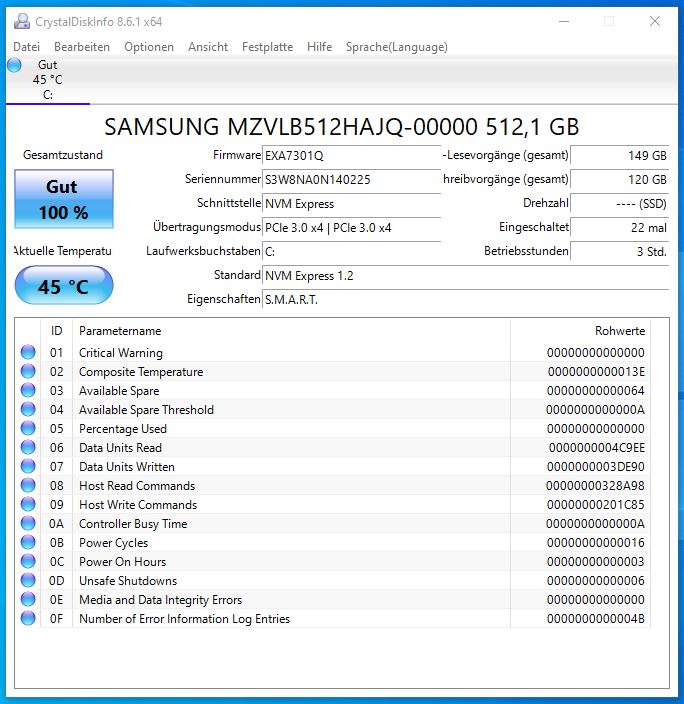This screenshot has width=684, height=704.
Task: Click the status orb for Data Units Read
Action: 28,447
